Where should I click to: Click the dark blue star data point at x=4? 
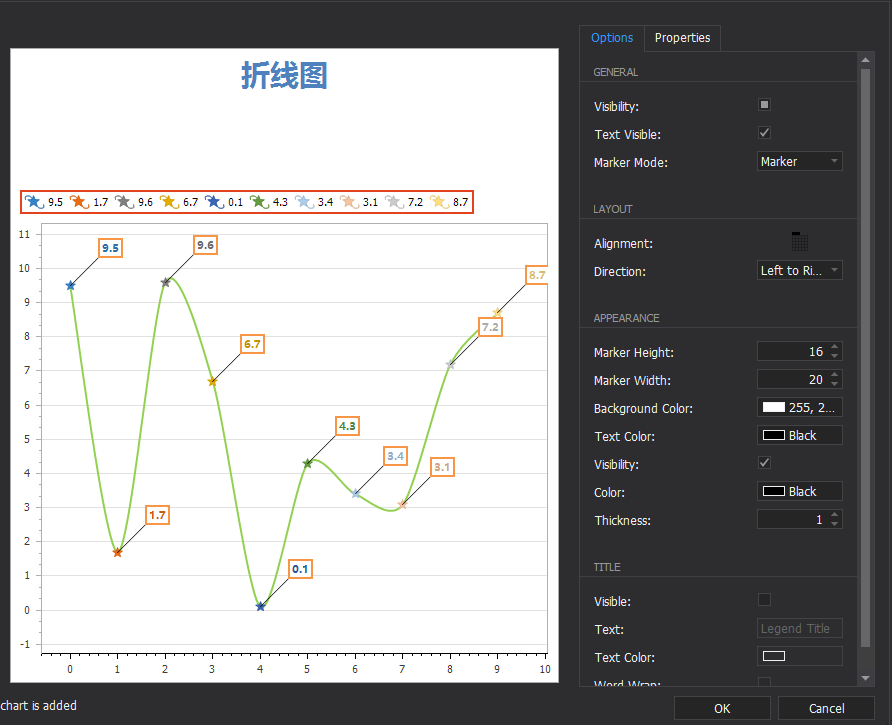(x=261, y=607)
